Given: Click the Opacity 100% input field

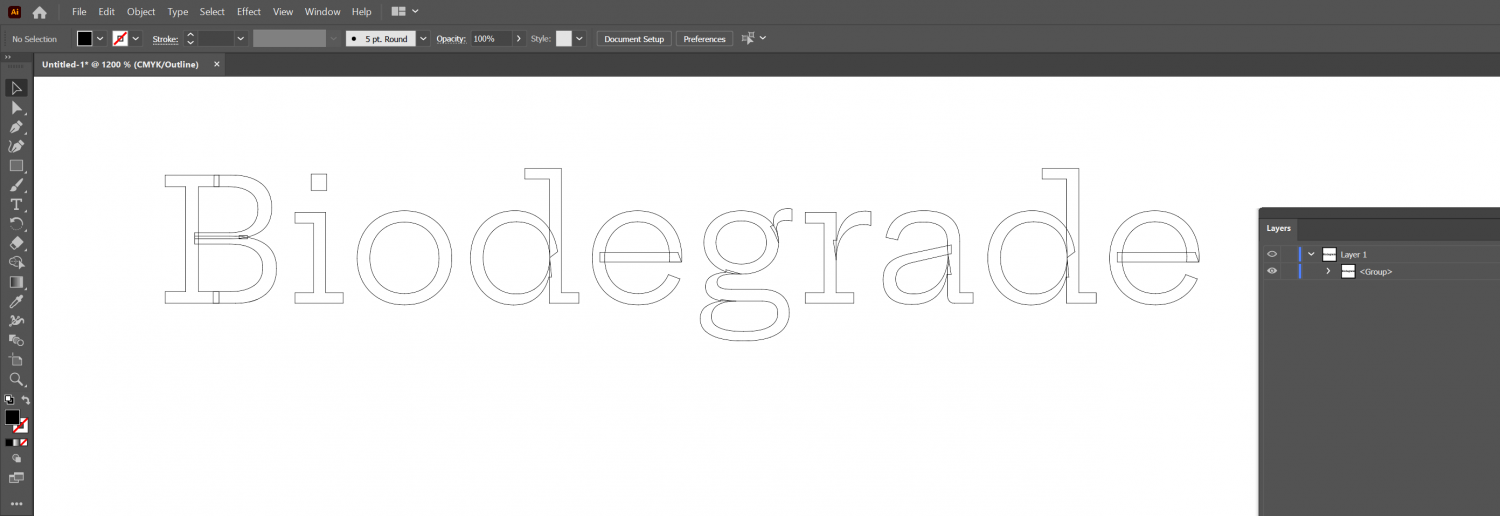Looking at the screenshot, I should click(489, 39).
